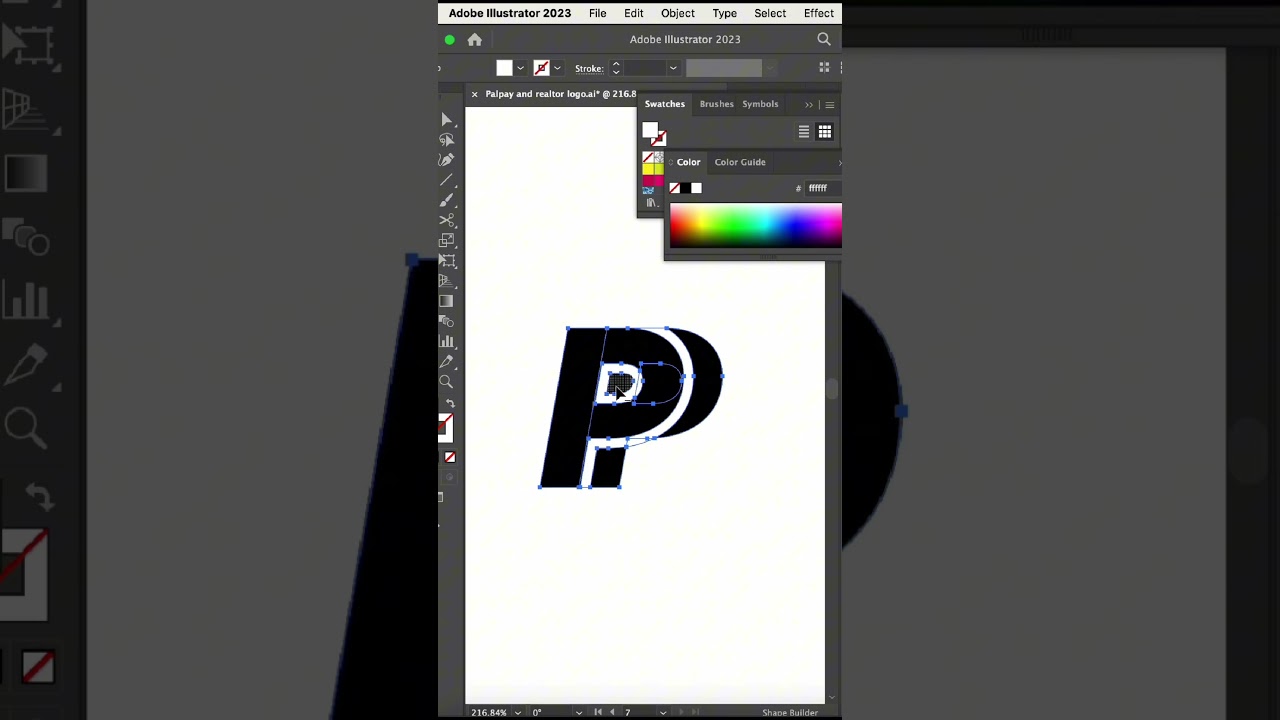Image resolution: width=1280 pixels, height=720 pixels.
Task: Pick black swatch in Color panel
Action: pyautogui.click(x=685, y=188)
